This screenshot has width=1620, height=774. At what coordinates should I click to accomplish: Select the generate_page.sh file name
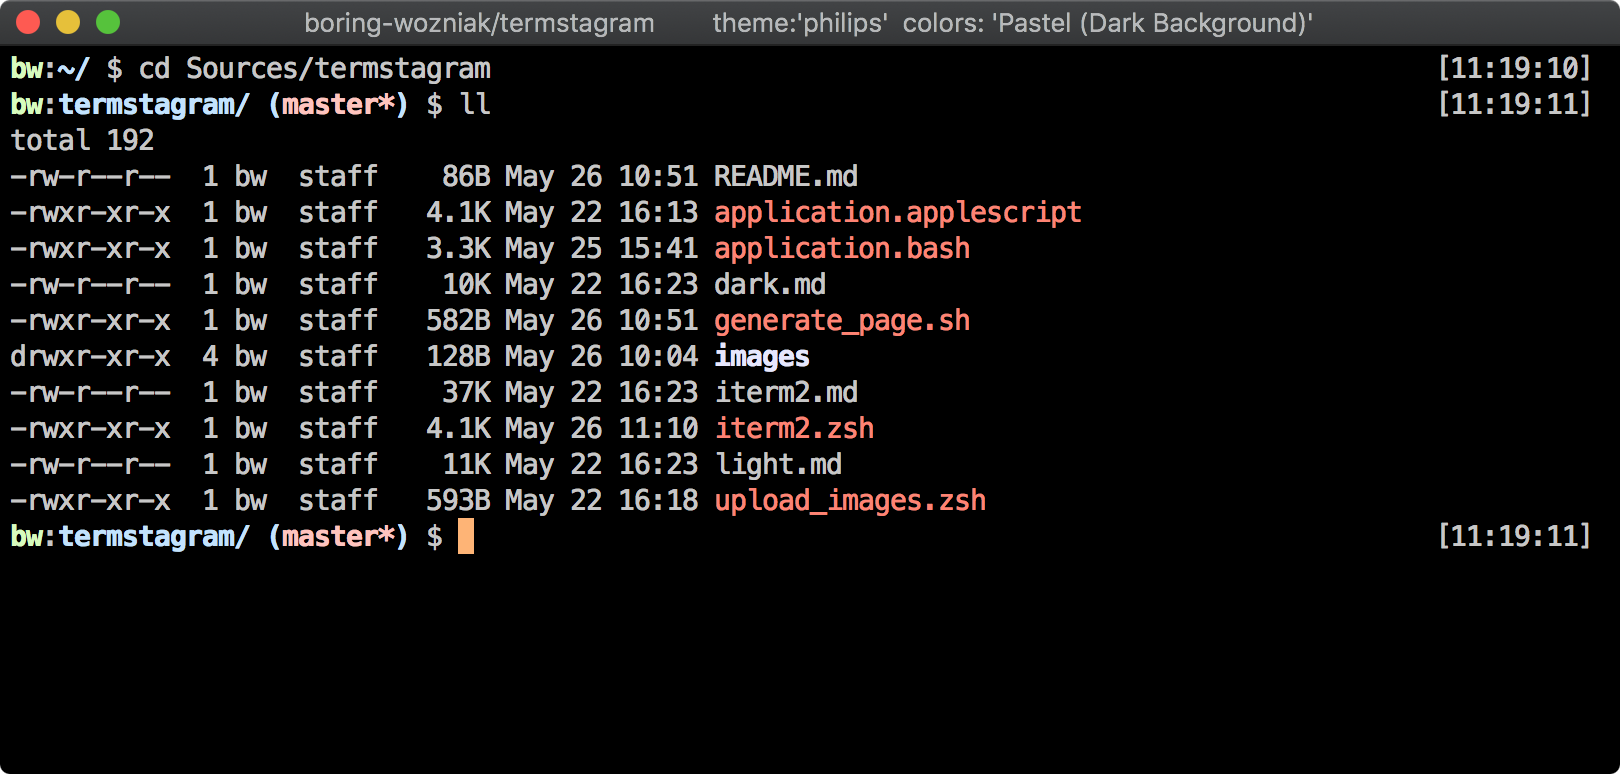coord(842,321)
